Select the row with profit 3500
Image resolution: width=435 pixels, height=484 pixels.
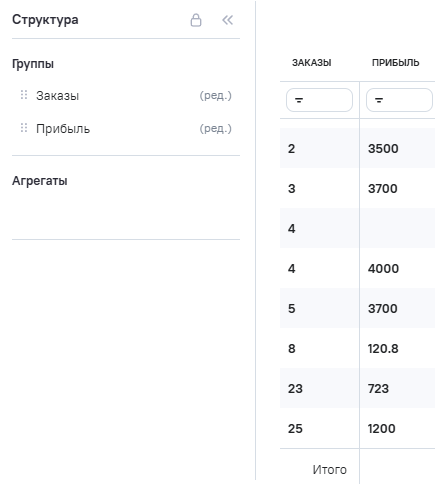[x=357, y=148]
